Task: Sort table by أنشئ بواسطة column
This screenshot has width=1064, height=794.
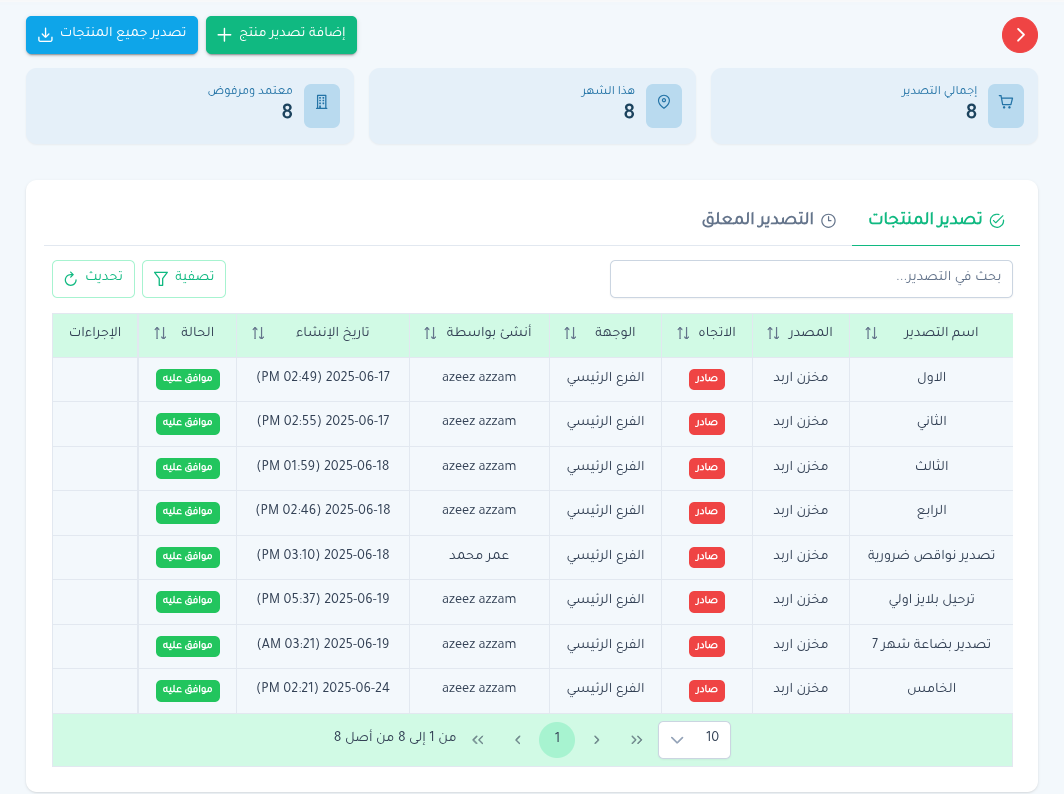Action: point(430,333)
